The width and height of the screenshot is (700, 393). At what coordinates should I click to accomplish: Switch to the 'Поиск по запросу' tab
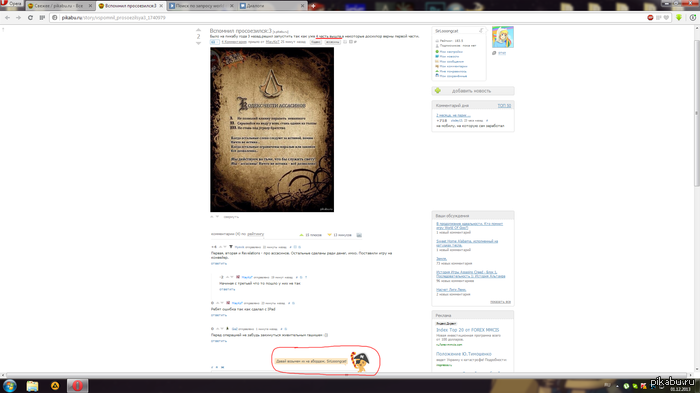pos(200,6)
